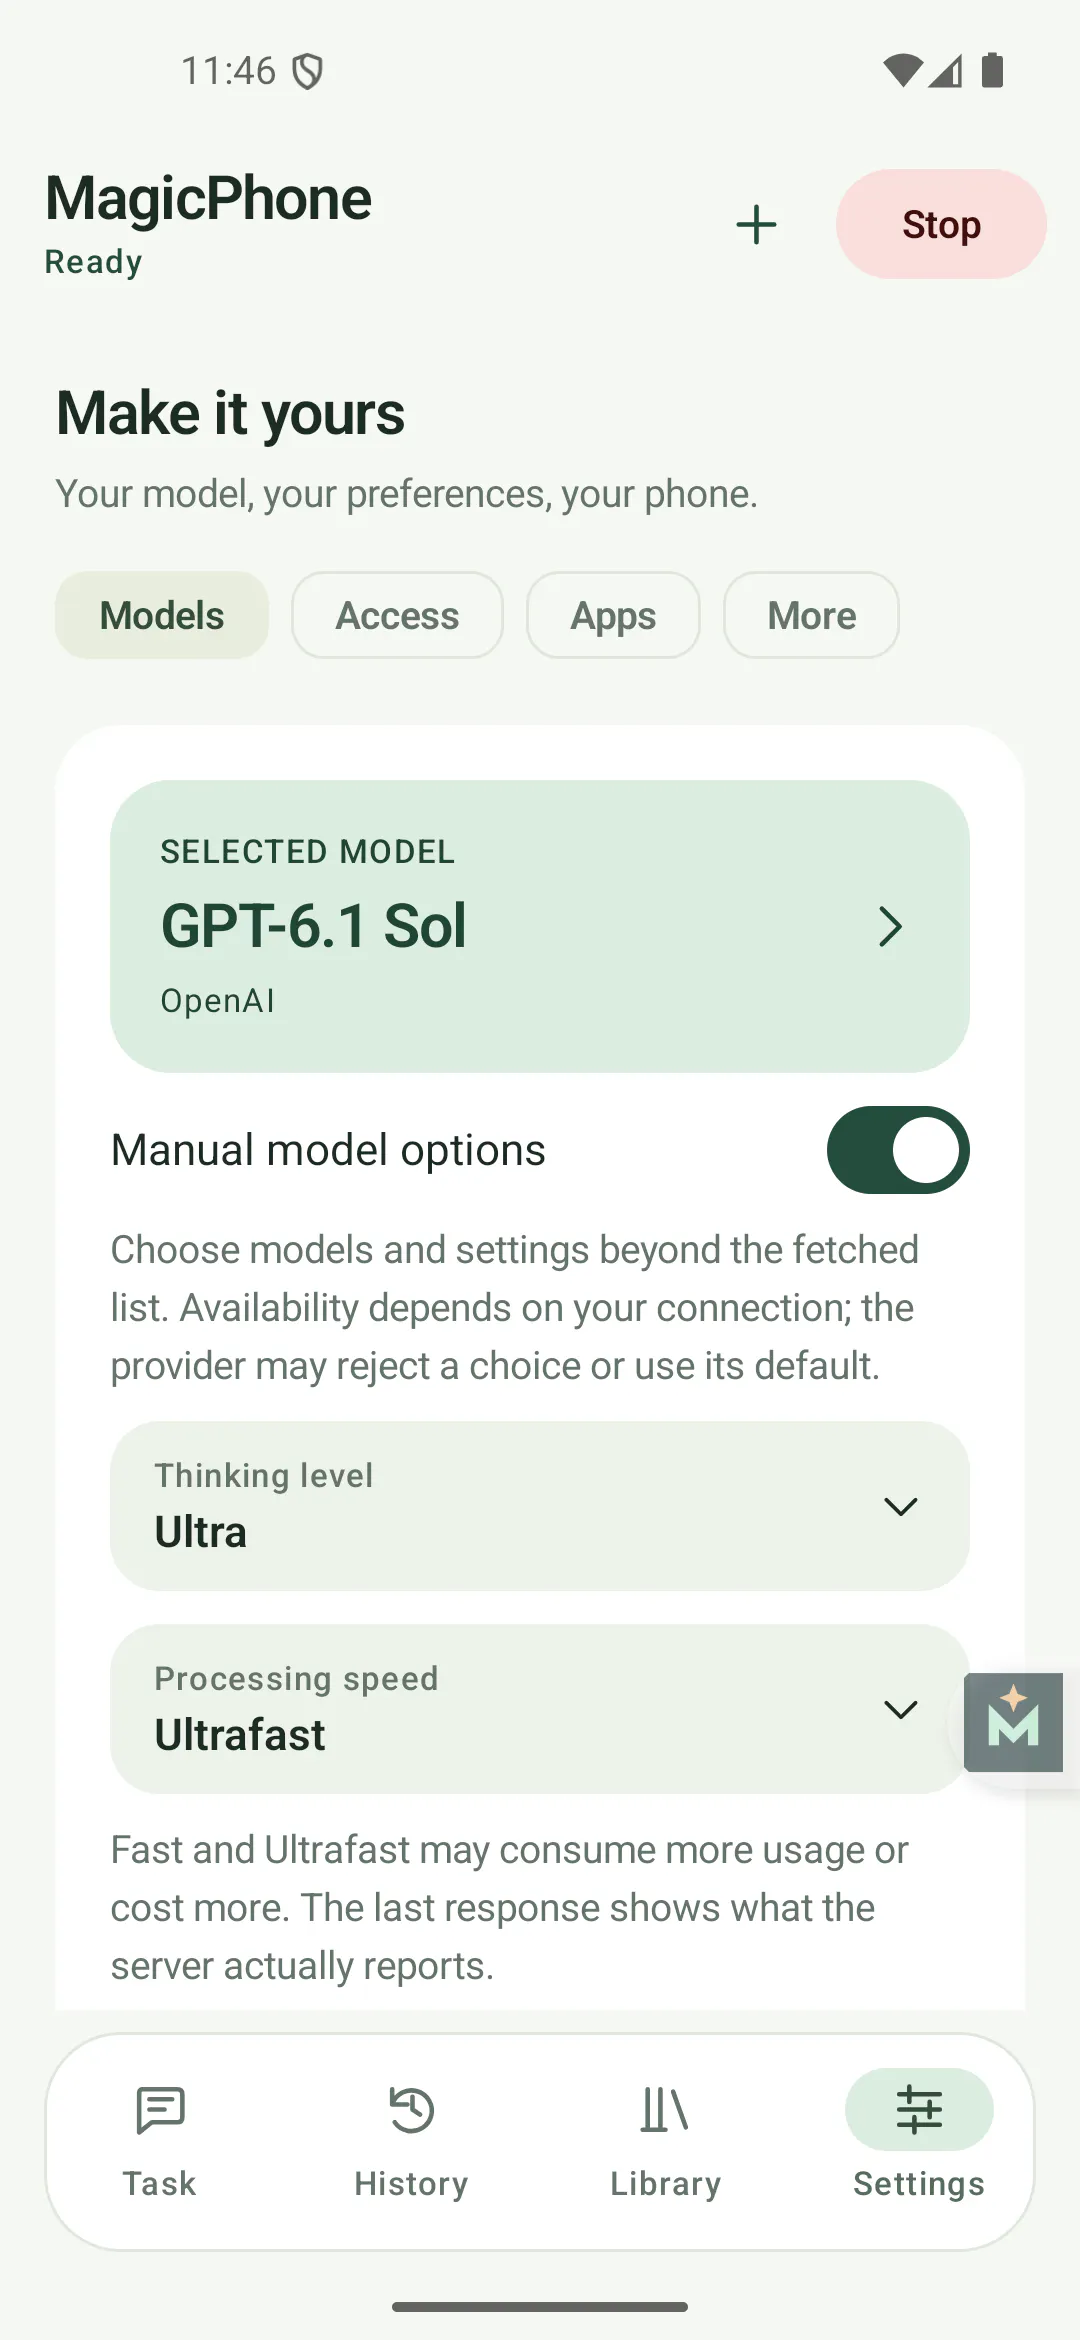Open the Library books icon
The width and height of the screenshot is (1080, 2340).
665,2110
